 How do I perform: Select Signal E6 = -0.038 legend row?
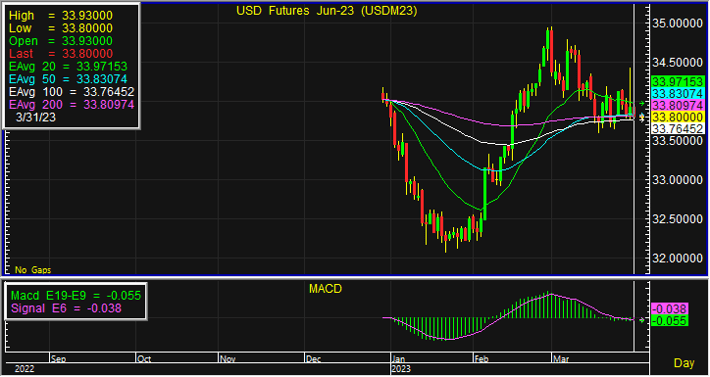[x=66, y=308]
